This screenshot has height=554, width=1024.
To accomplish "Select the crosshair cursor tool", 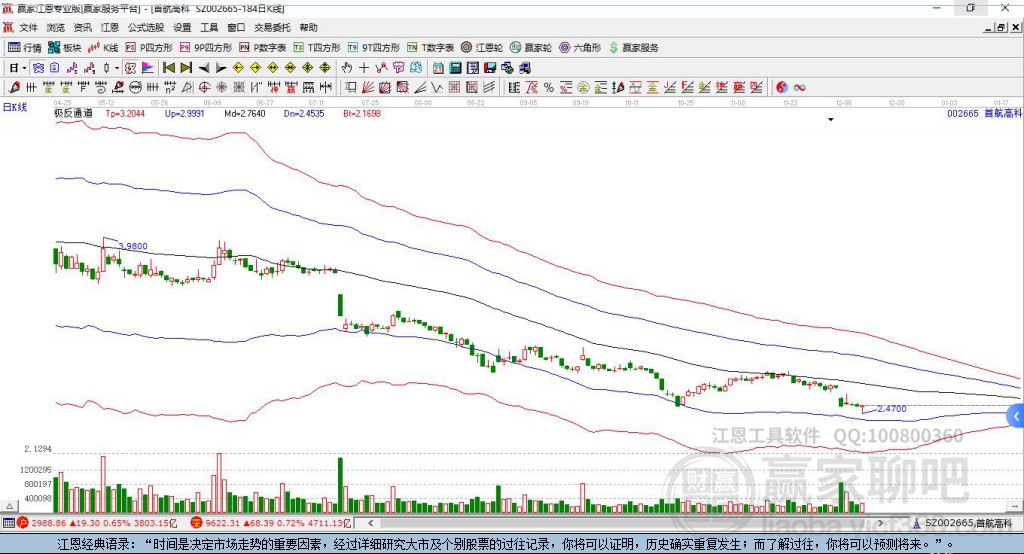I will 364,68.
